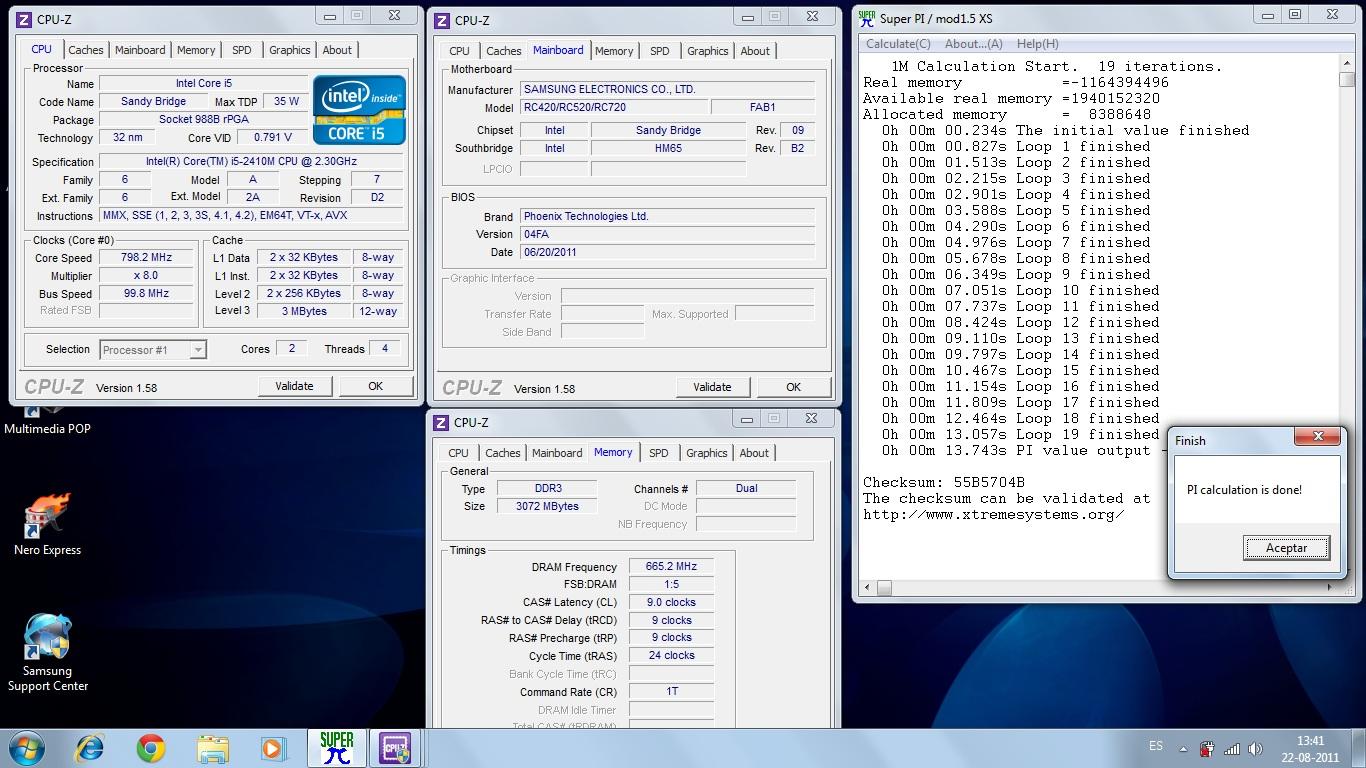Screen dimensions: 1366x768
Task: Open the About...(A) menu in Super PI
Action: pyautogui.click(x=974, y=44)
